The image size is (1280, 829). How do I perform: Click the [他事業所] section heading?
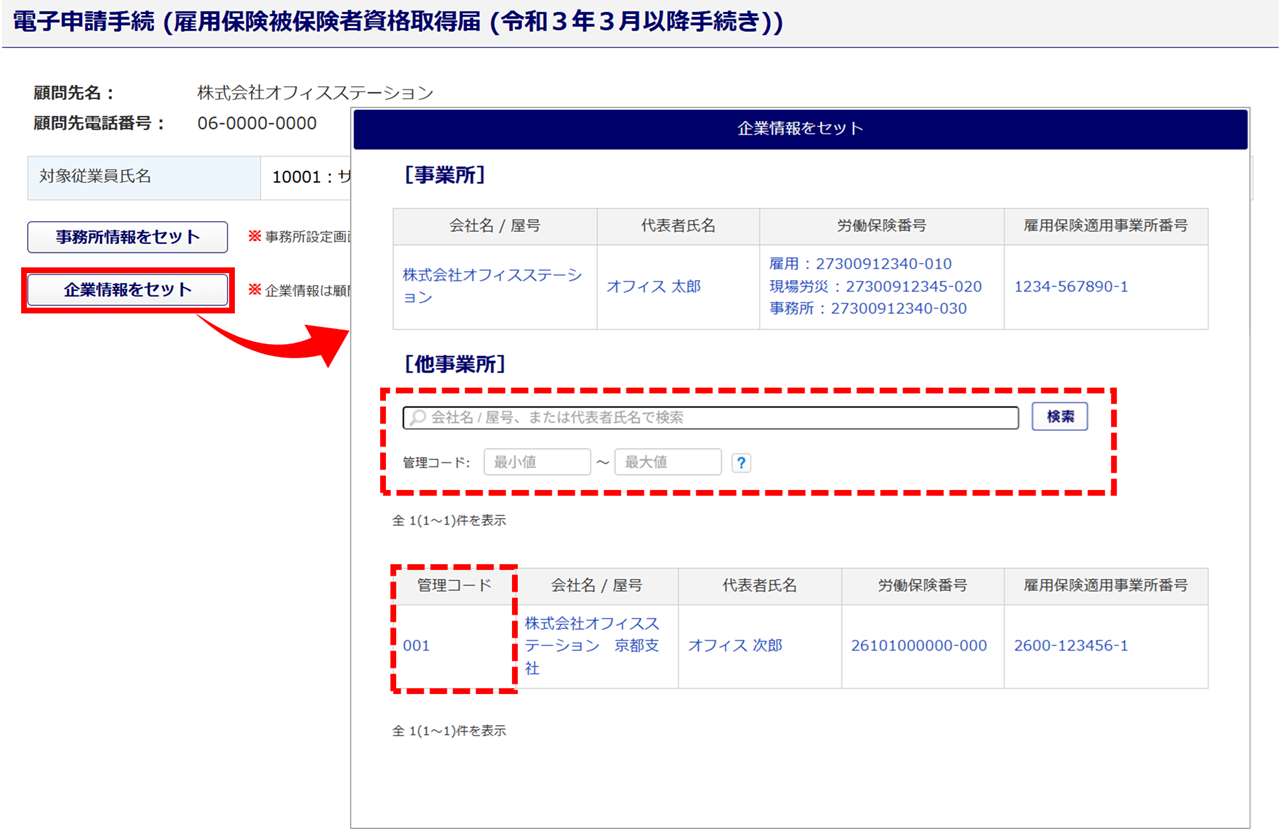pos(454,364)
